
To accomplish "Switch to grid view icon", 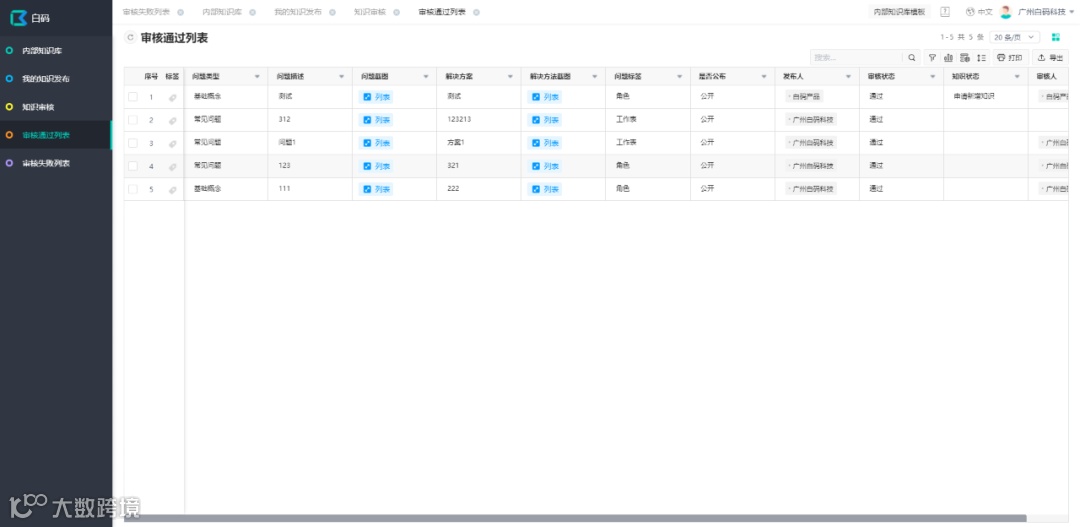I will click(x=1056, y=37).
